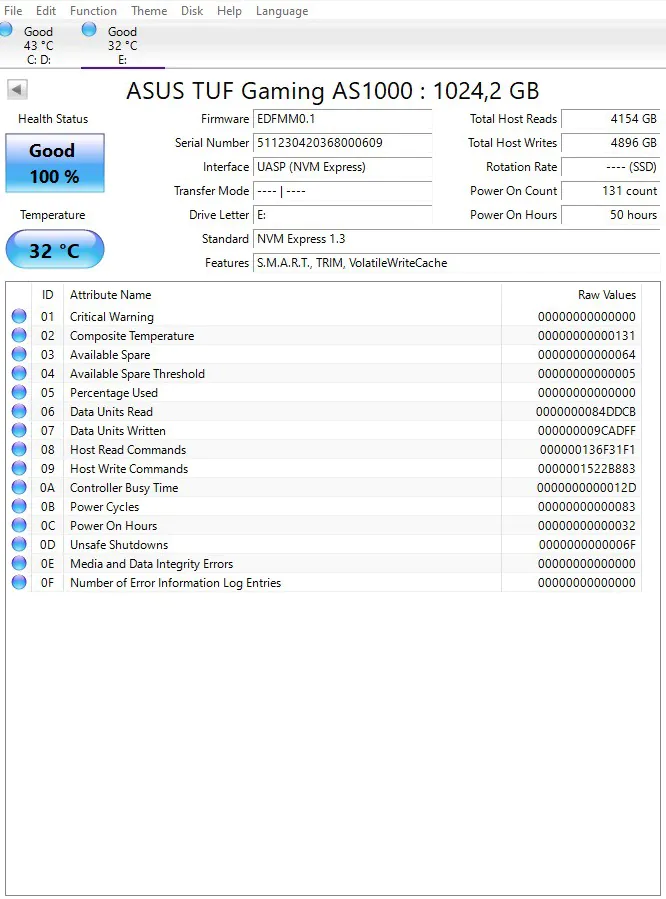Image resolution: width=666 pixels, height=899 pixels.
Task: Select the E: disk tab
Action: tap(123, 45)
